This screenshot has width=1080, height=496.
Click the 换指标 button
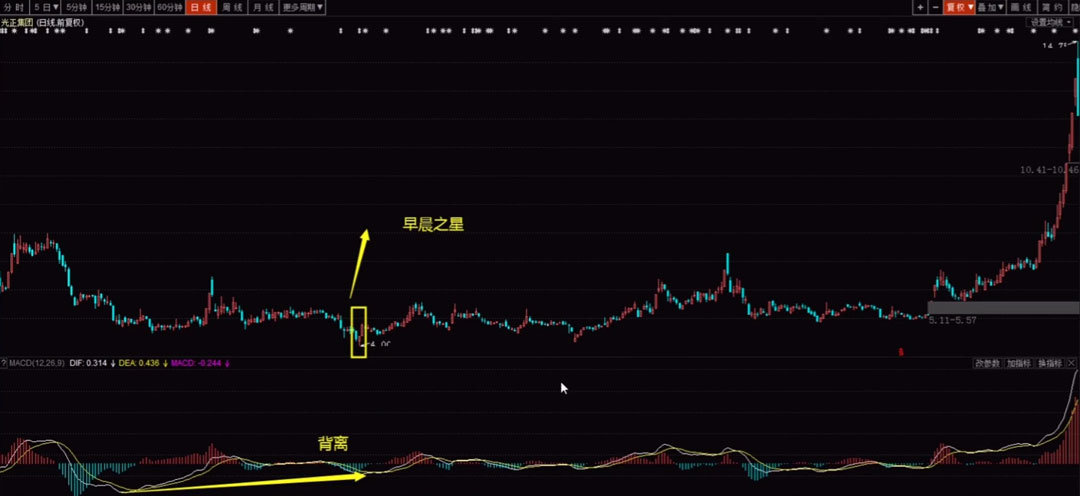click(x=1050, y=363)
